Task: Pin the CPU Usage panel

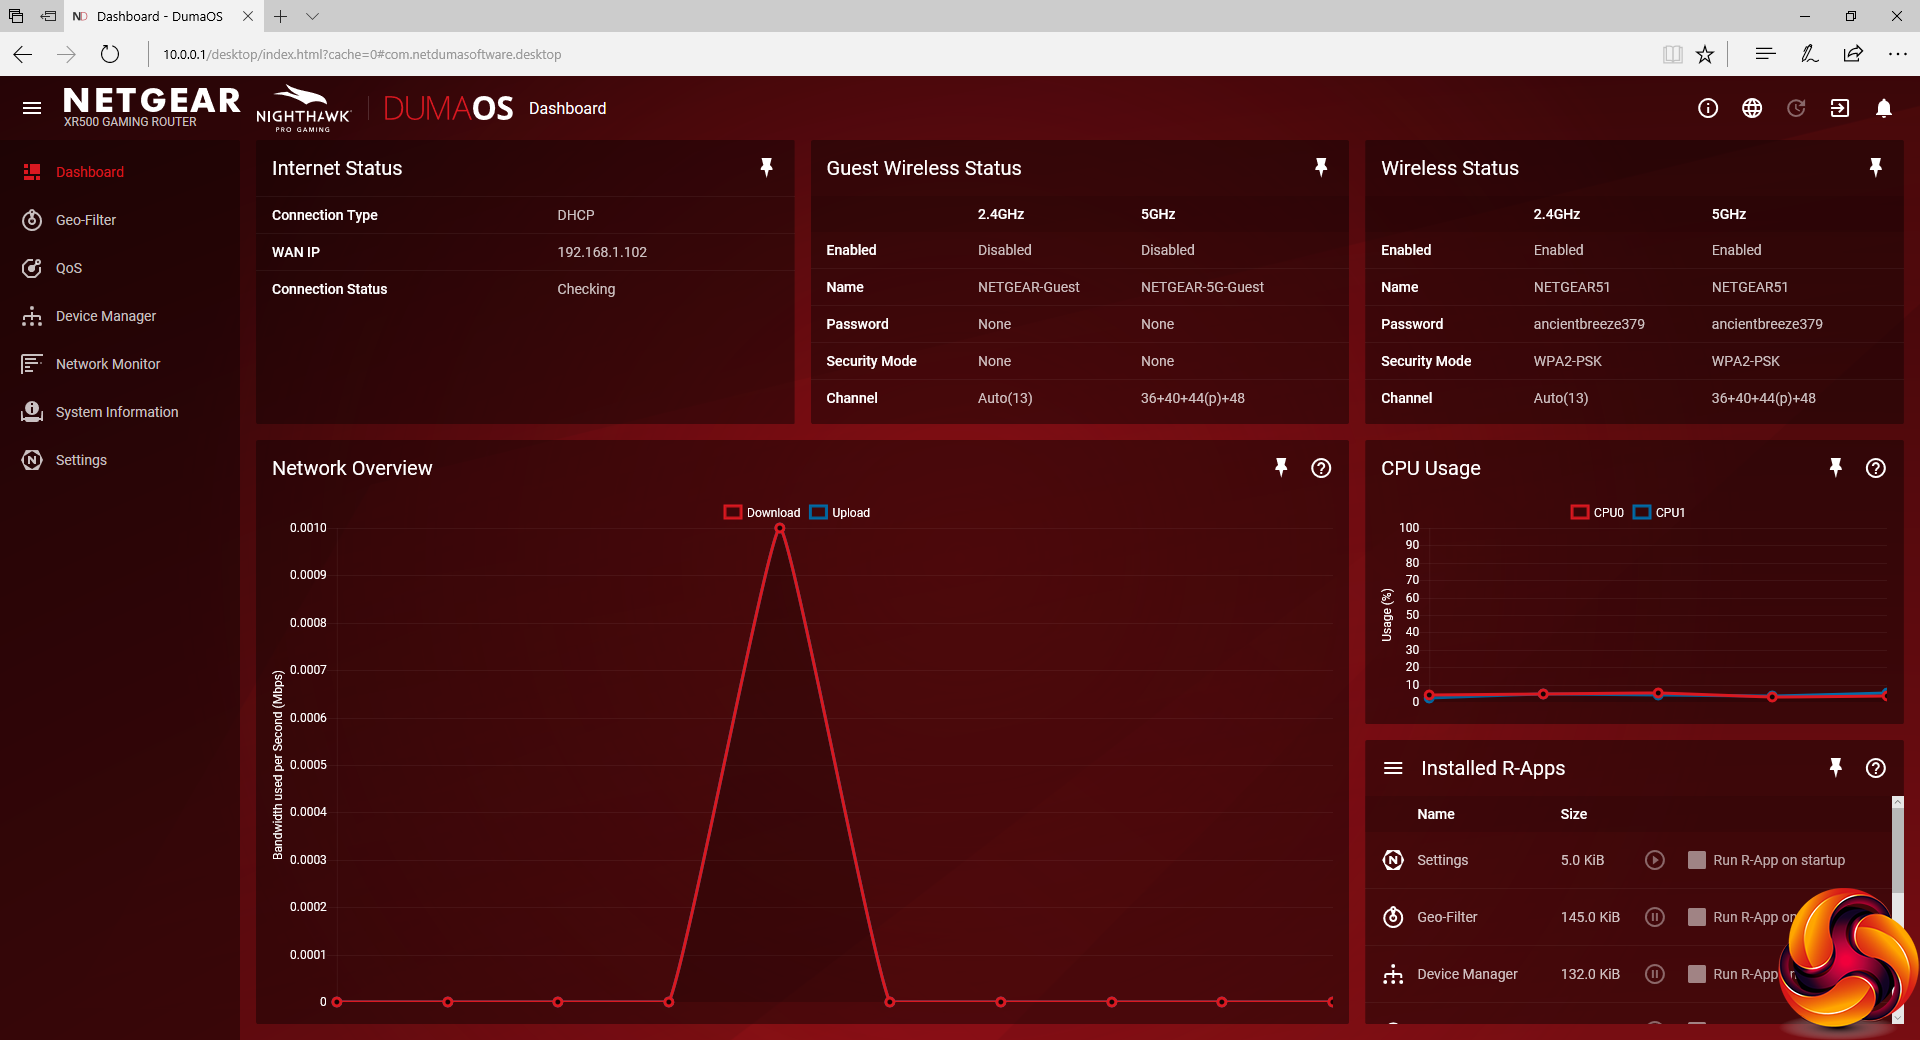Action: point(1836,468)
